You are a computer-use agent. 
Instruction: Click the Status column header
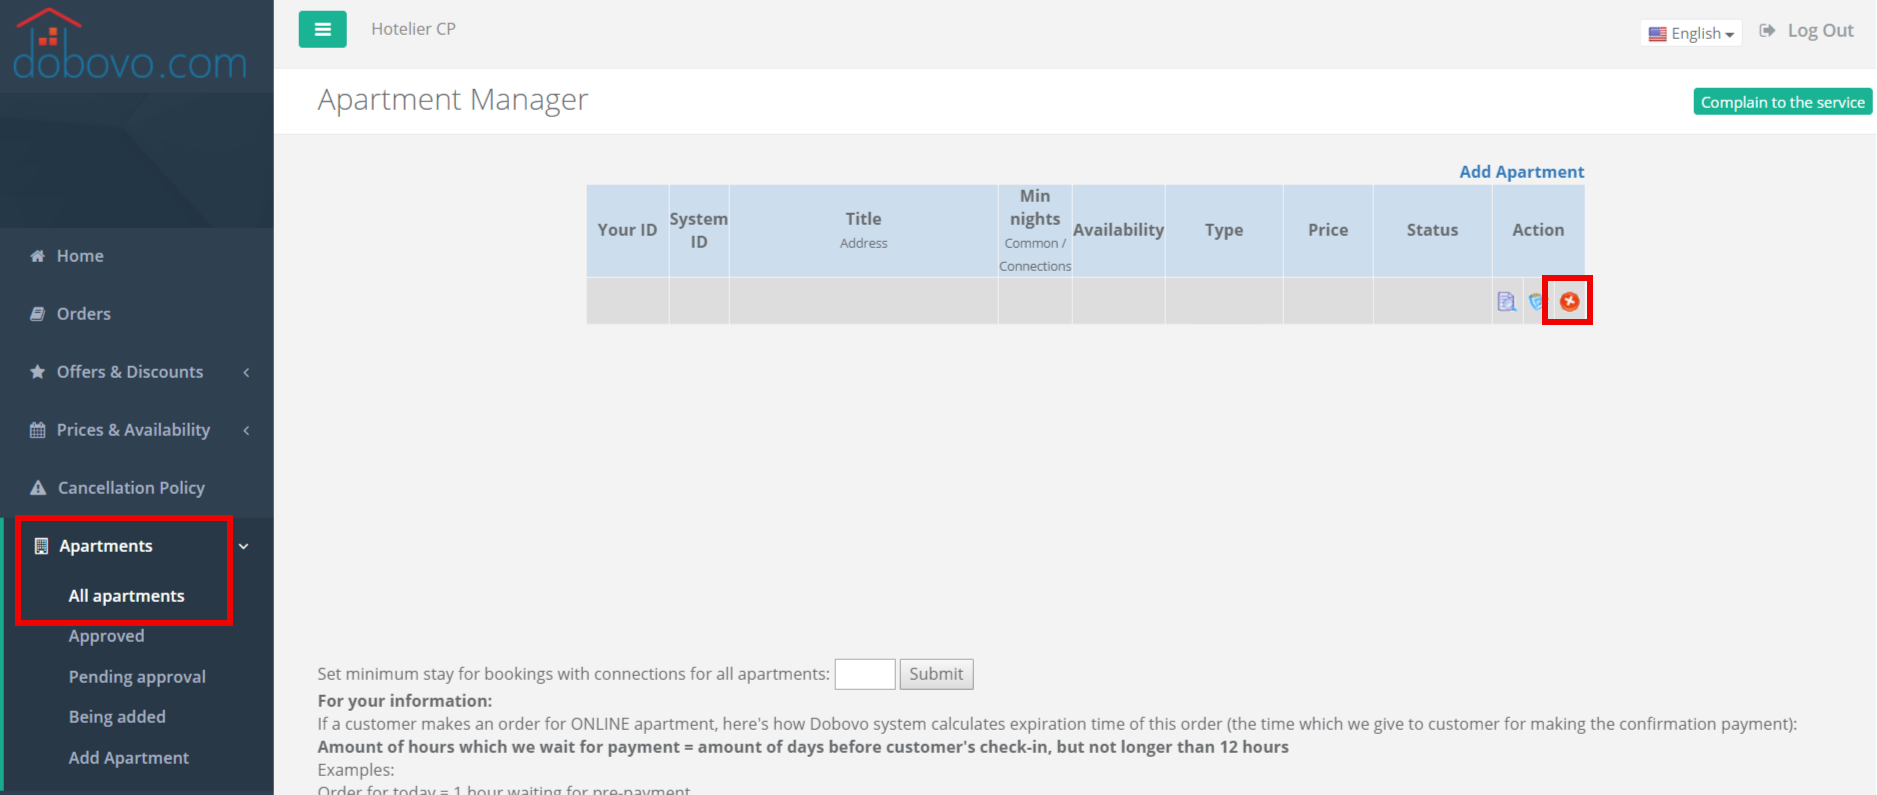1432,230
